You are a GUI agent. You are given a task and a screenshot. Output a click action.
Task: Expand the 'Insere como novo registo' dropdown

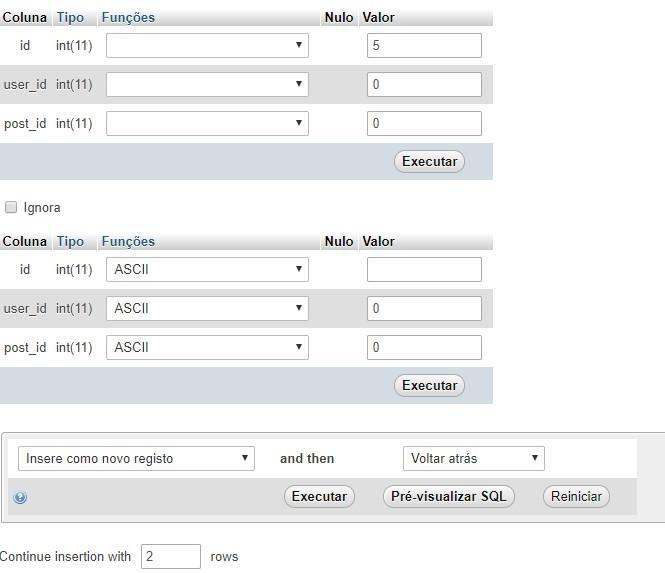coord(136,458)
